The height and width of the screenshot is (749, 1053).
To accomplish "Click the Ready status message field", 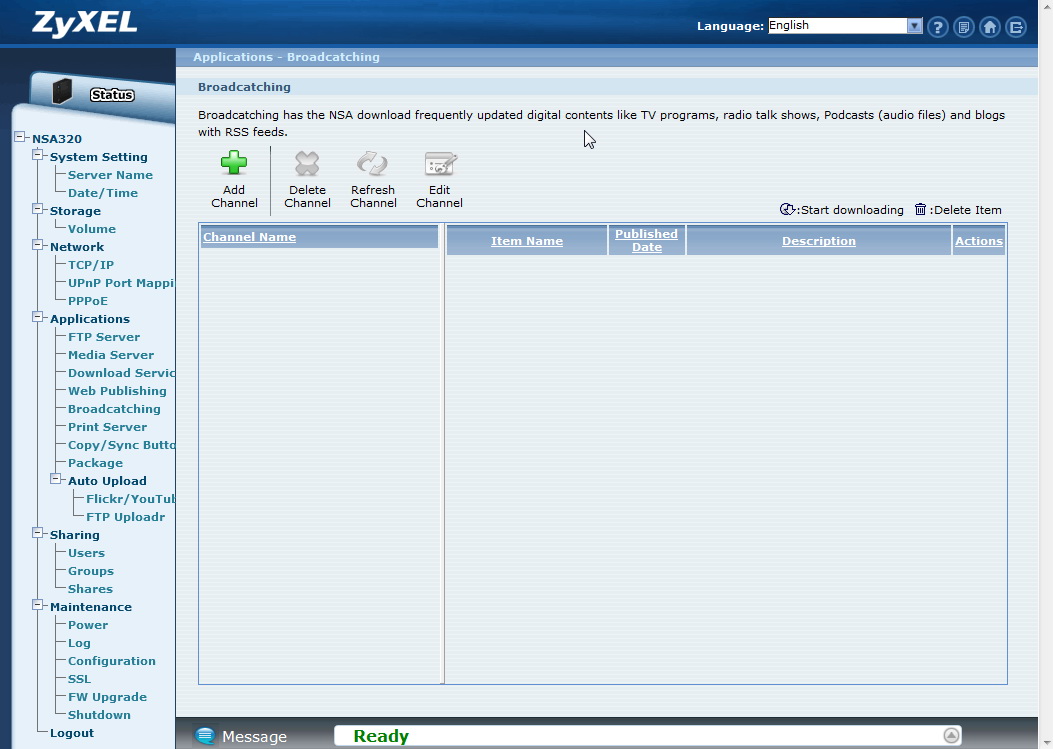I will coord(648,736).
